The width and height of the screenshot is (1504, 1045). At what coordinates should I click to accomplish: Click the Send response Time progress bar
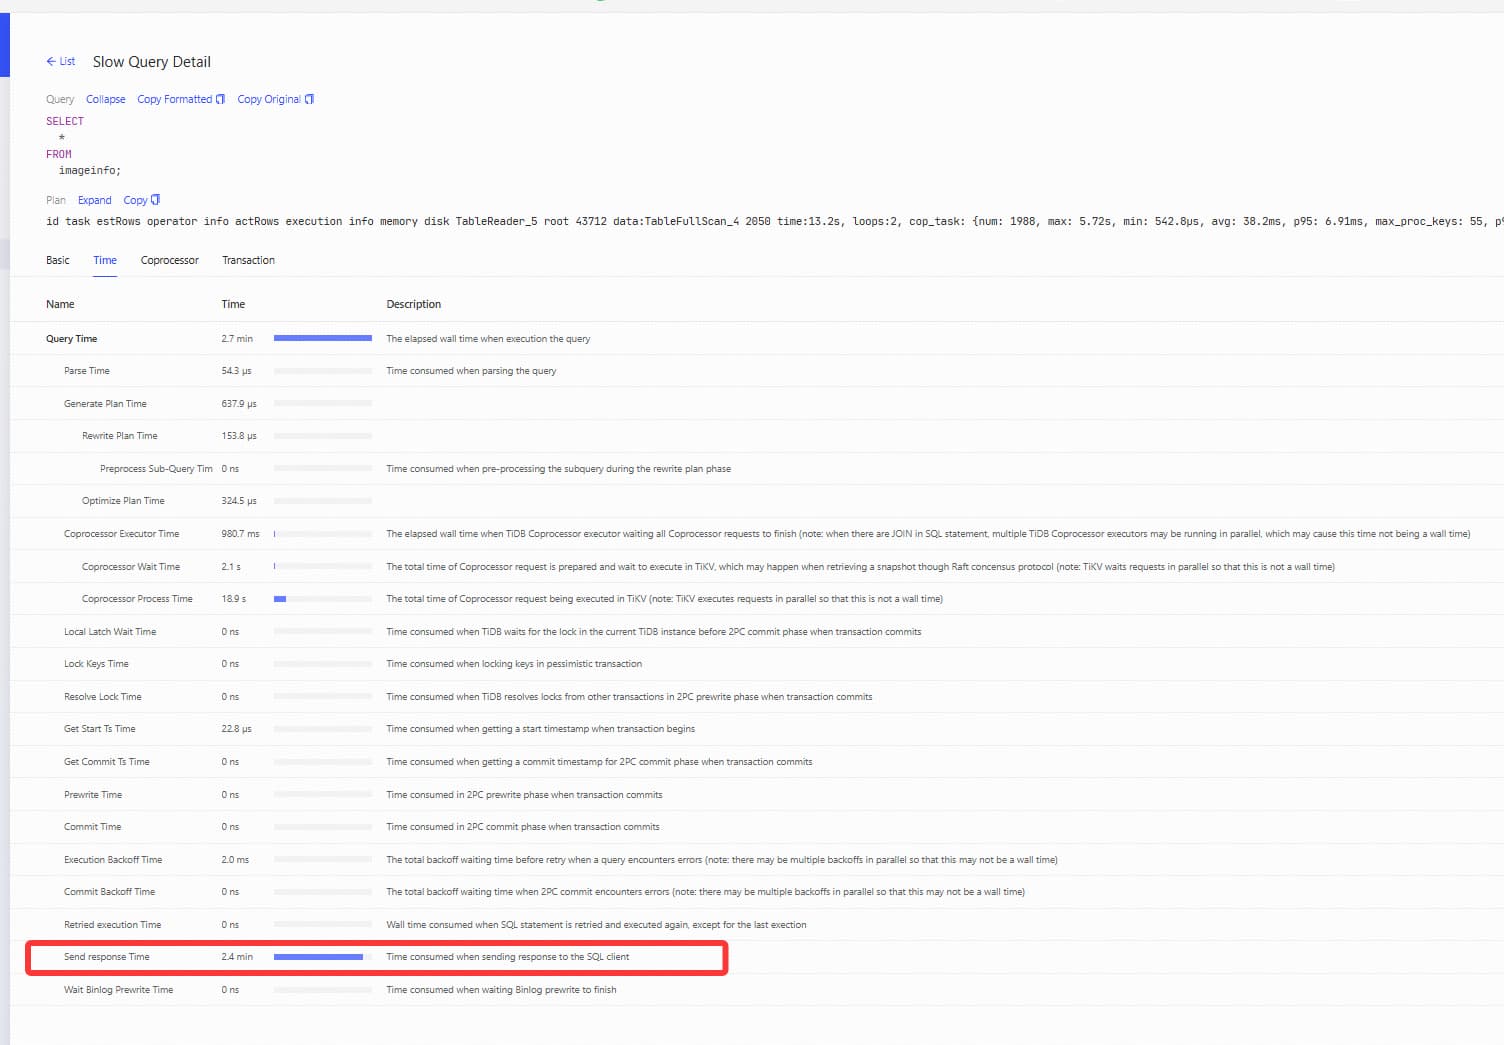pos(323,957)
